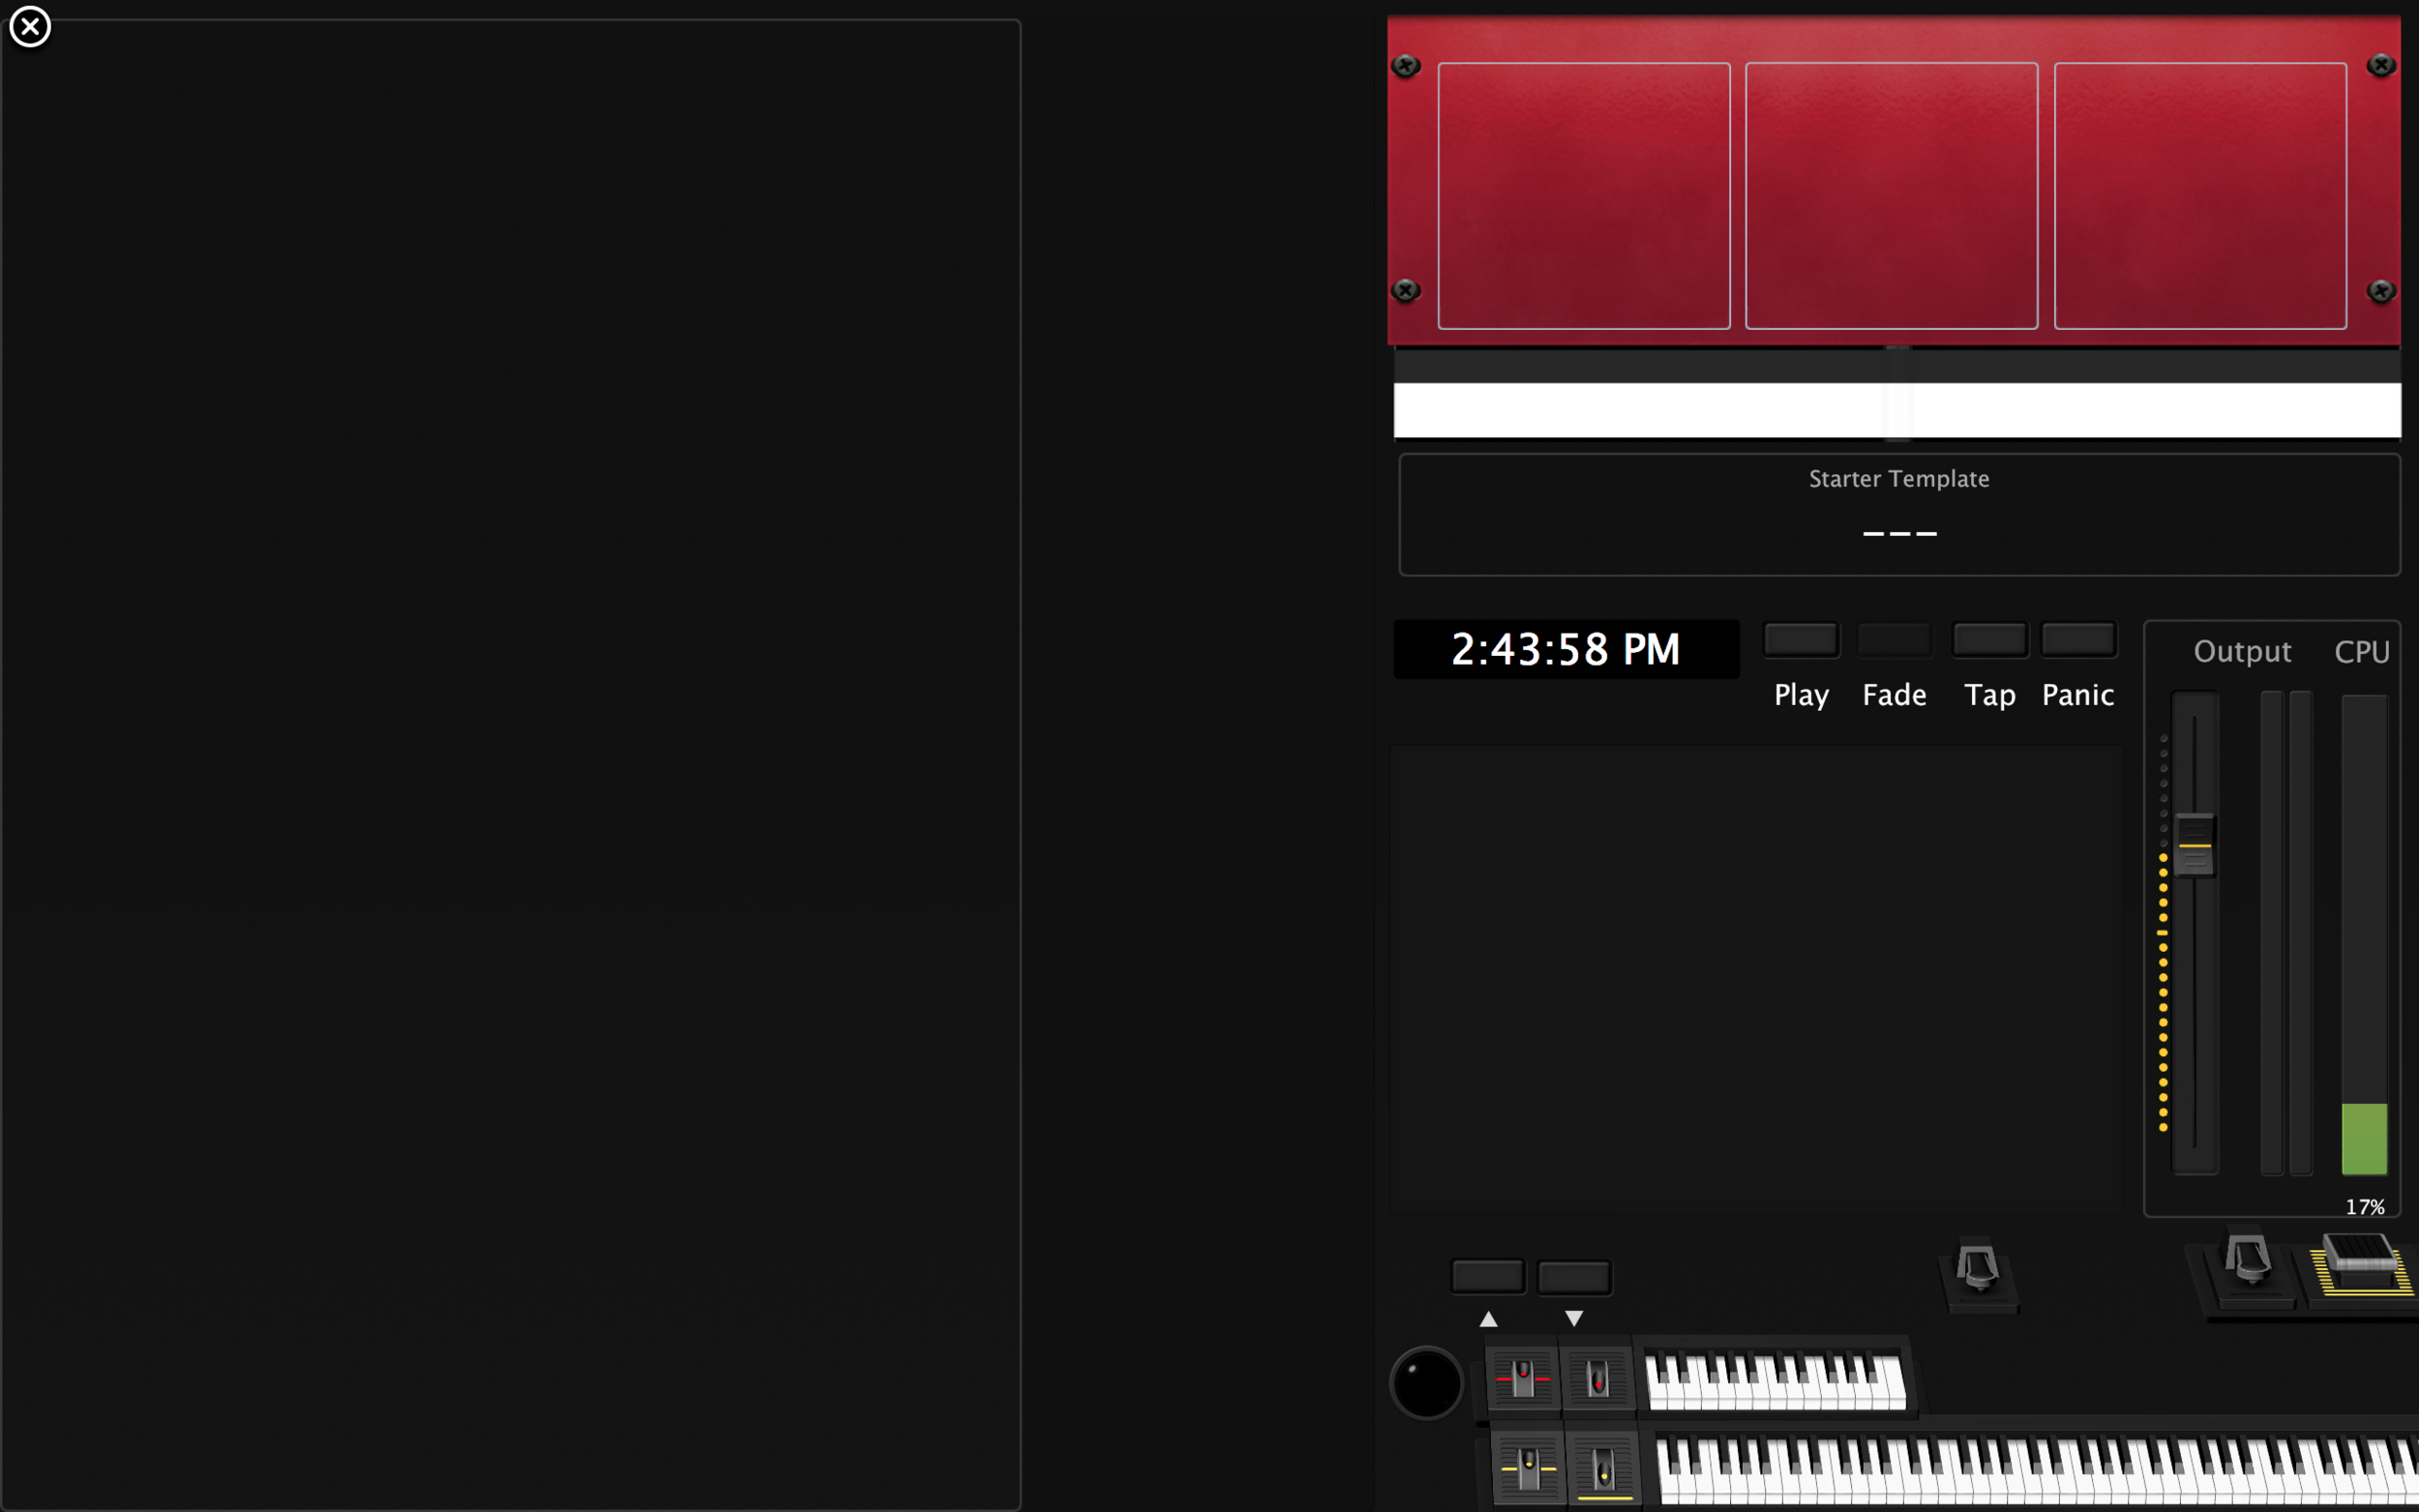Select the standalone foot switch pedal in center
This screenshot has height=1512, width=2419.
[x=1978, y=1274]
